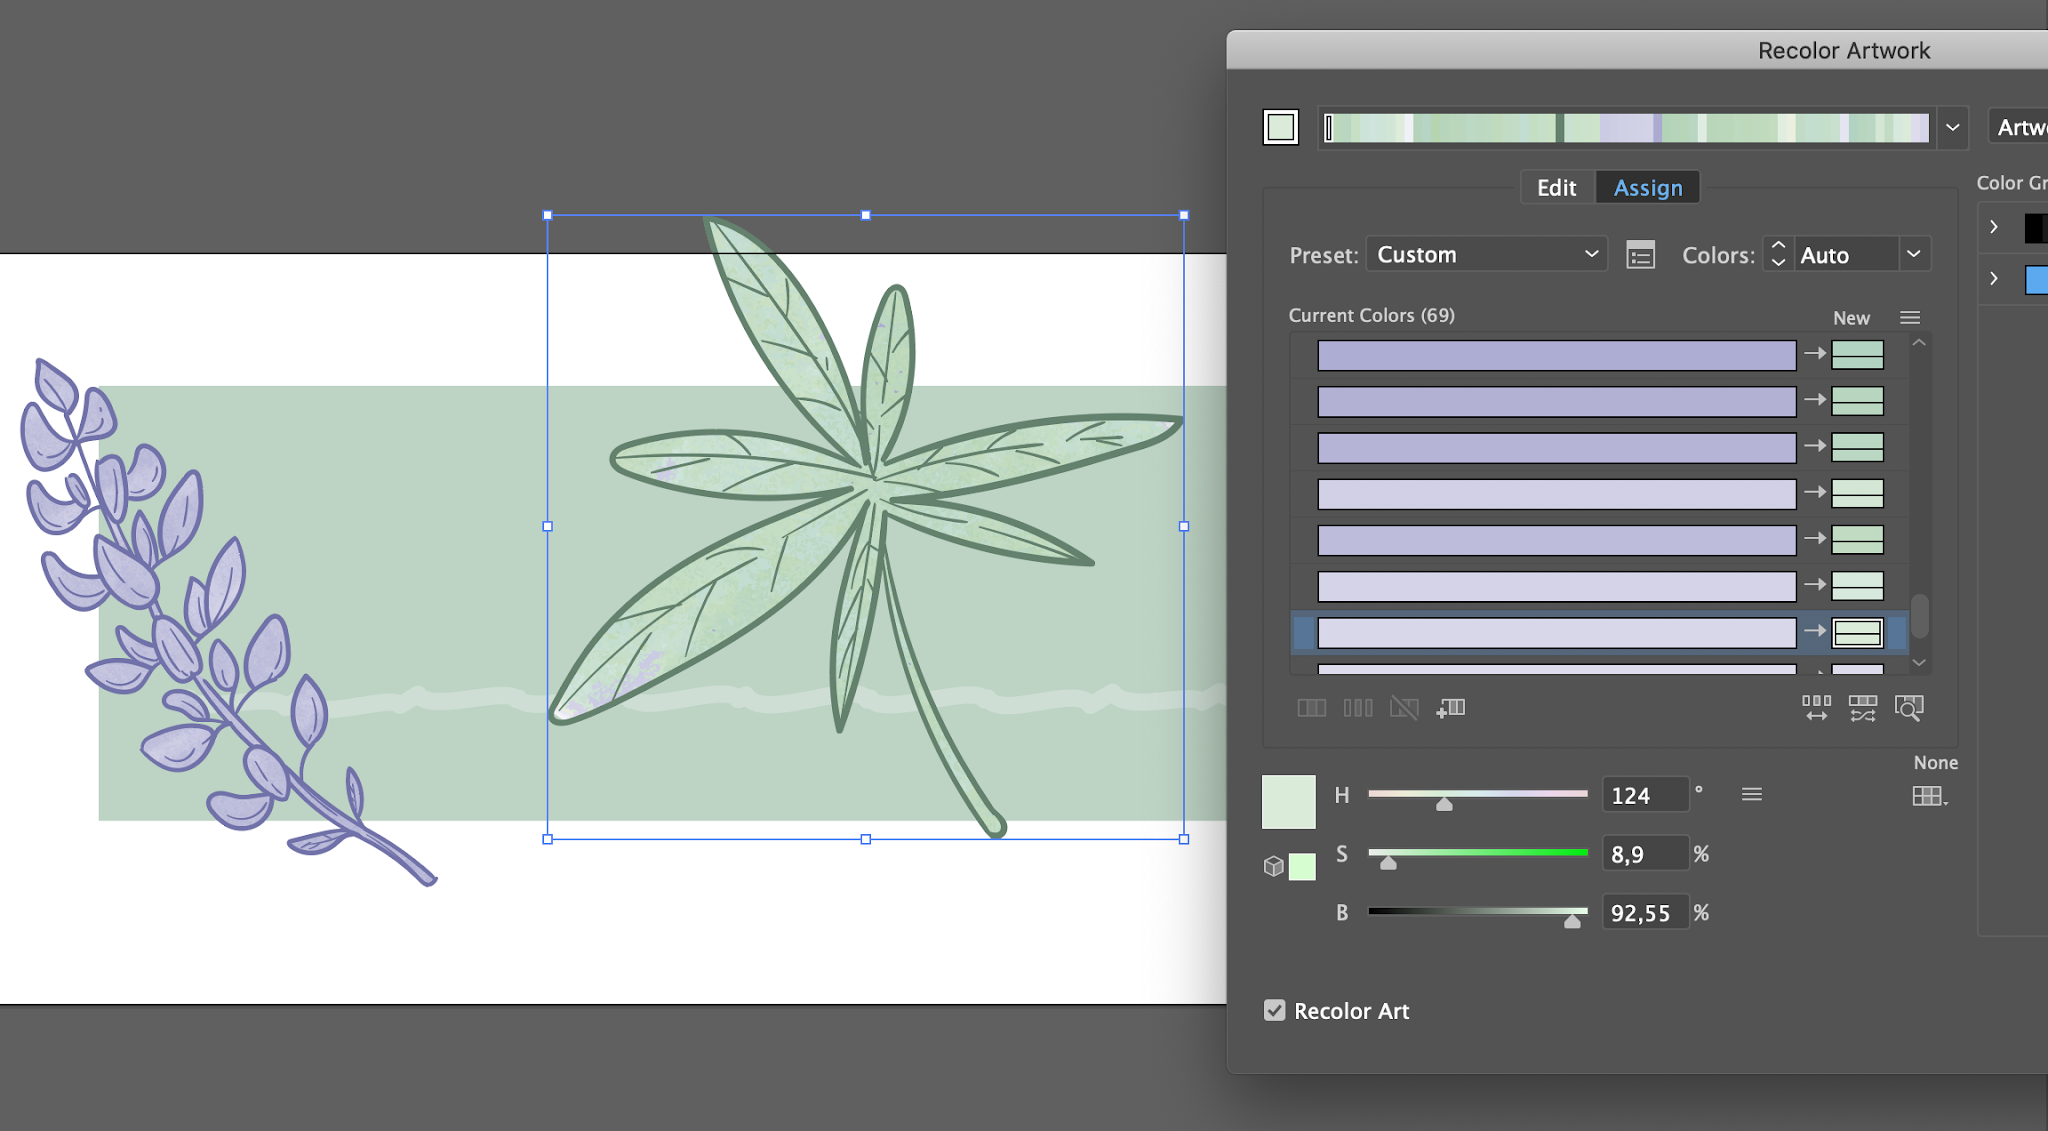Expand the first color group in list
Image resolution: width=2048 pixels, height=1131 pixels.
(x=1993, y=227)
